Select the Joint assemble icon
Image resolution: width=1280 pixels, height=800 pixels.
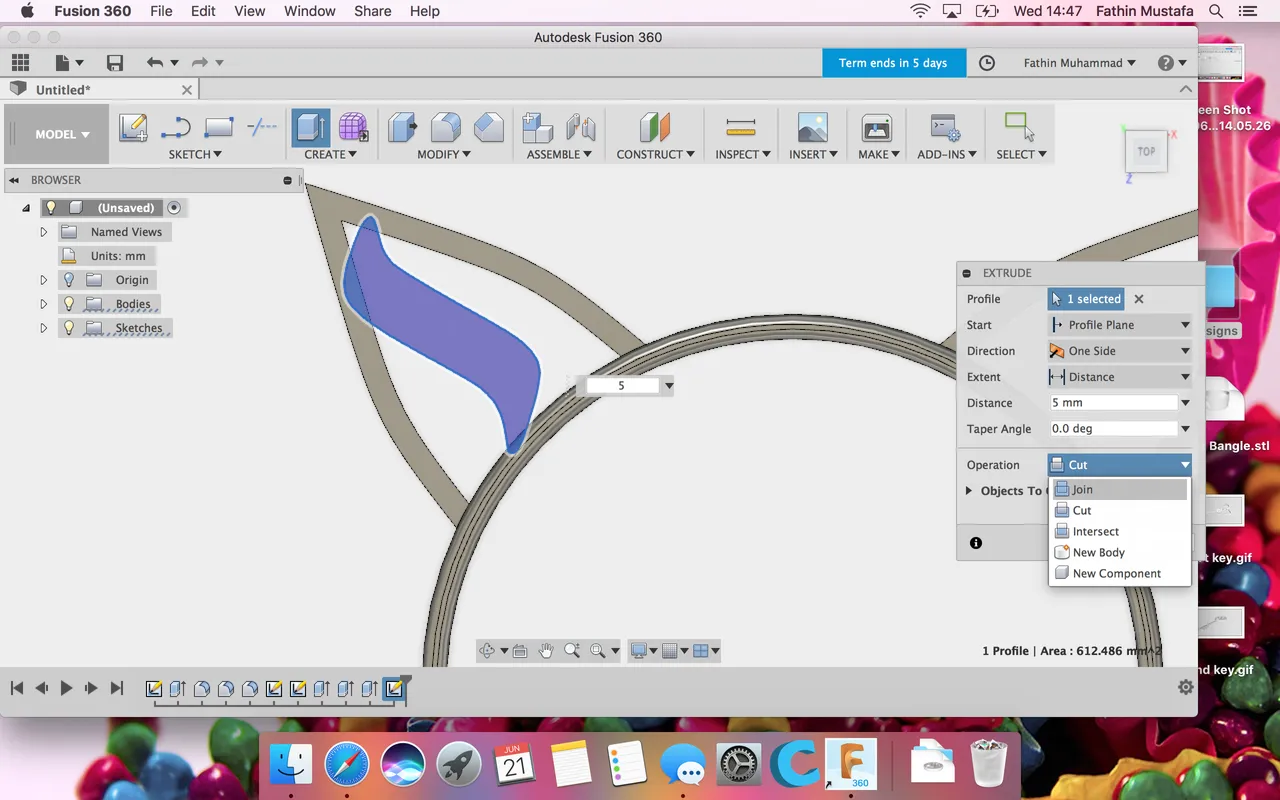[x=581, y=128]
